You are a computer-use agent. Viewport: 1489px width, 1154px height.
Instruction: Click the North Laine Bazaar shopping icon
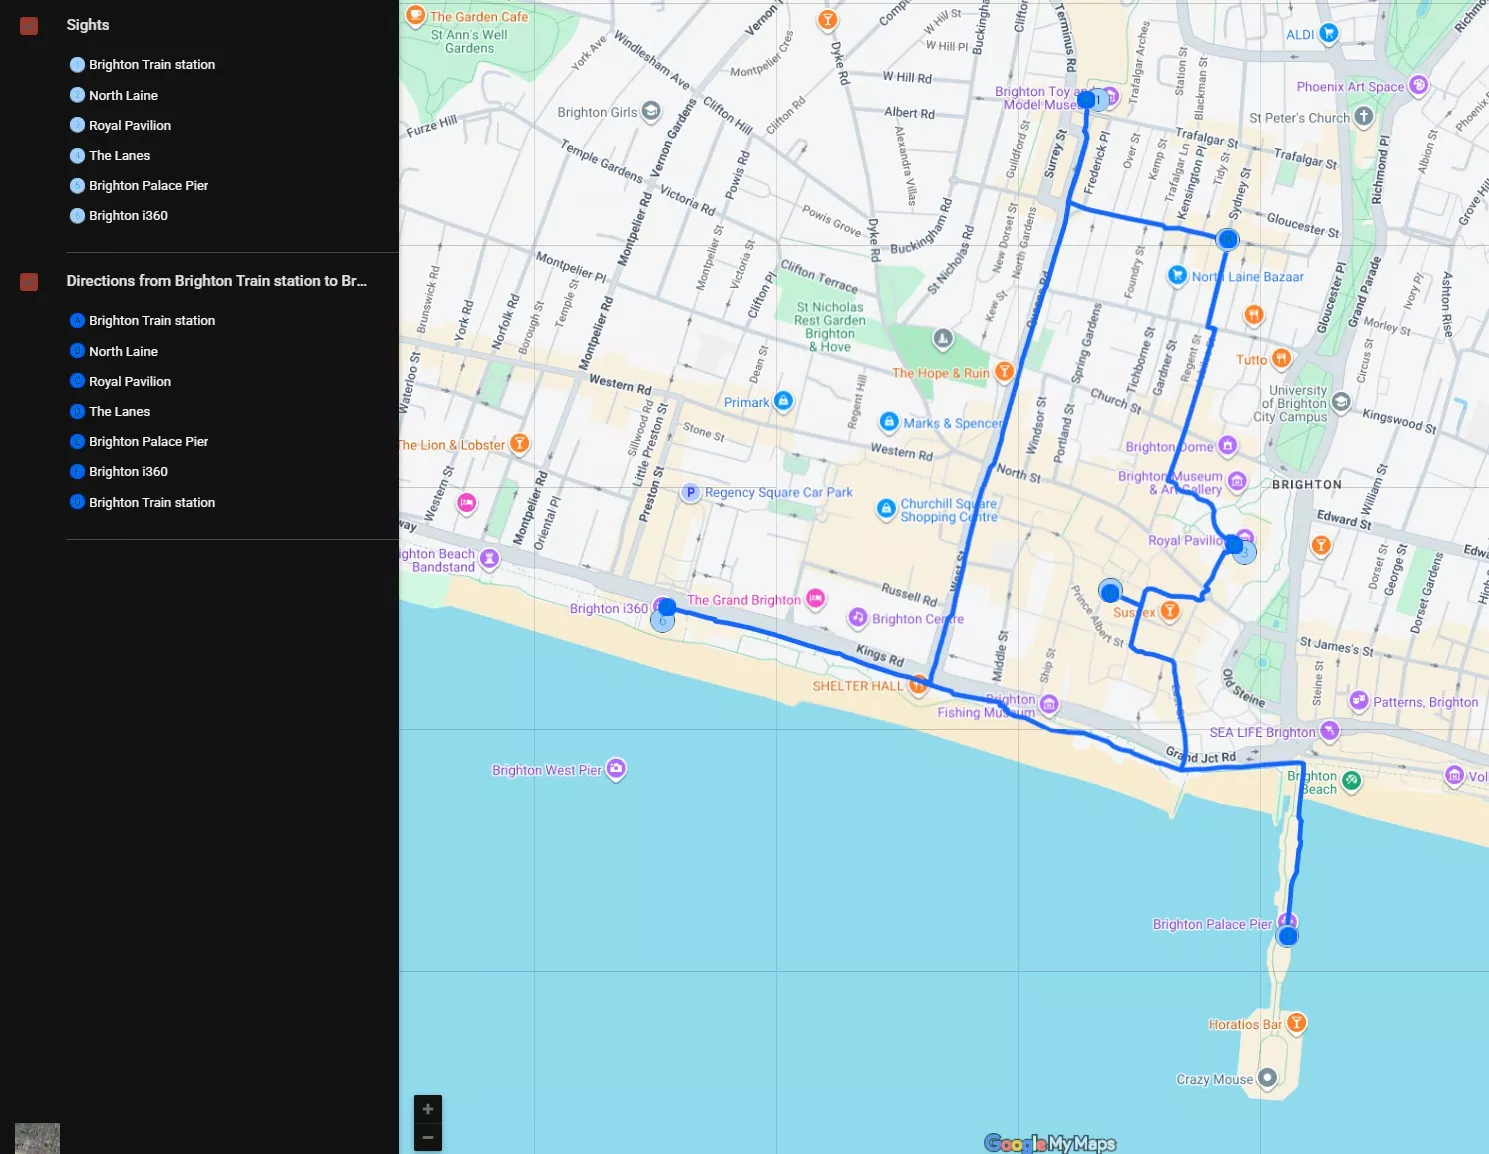(1178, 275)
